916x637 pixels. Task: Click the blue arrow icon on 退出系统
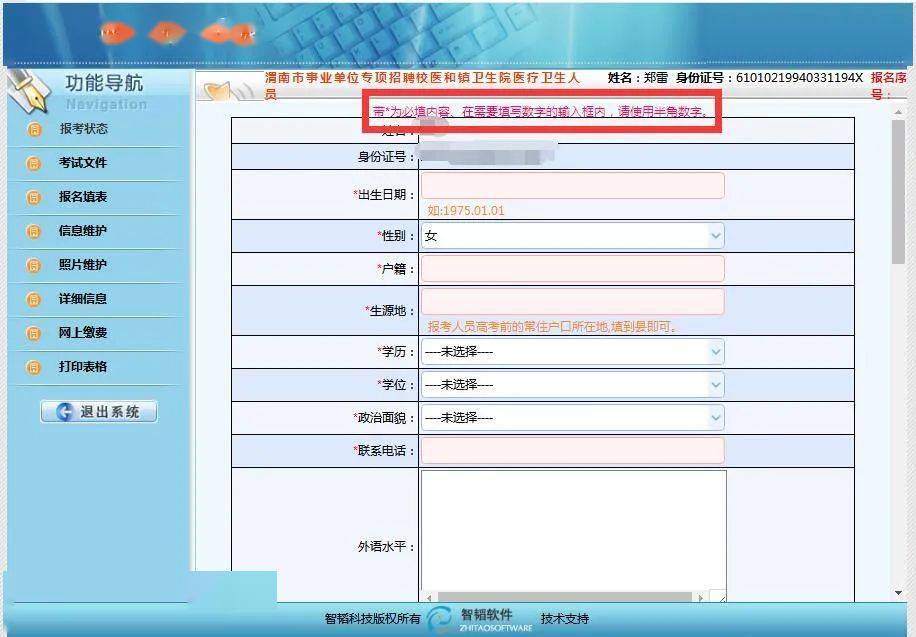click(x=65, y=411)
